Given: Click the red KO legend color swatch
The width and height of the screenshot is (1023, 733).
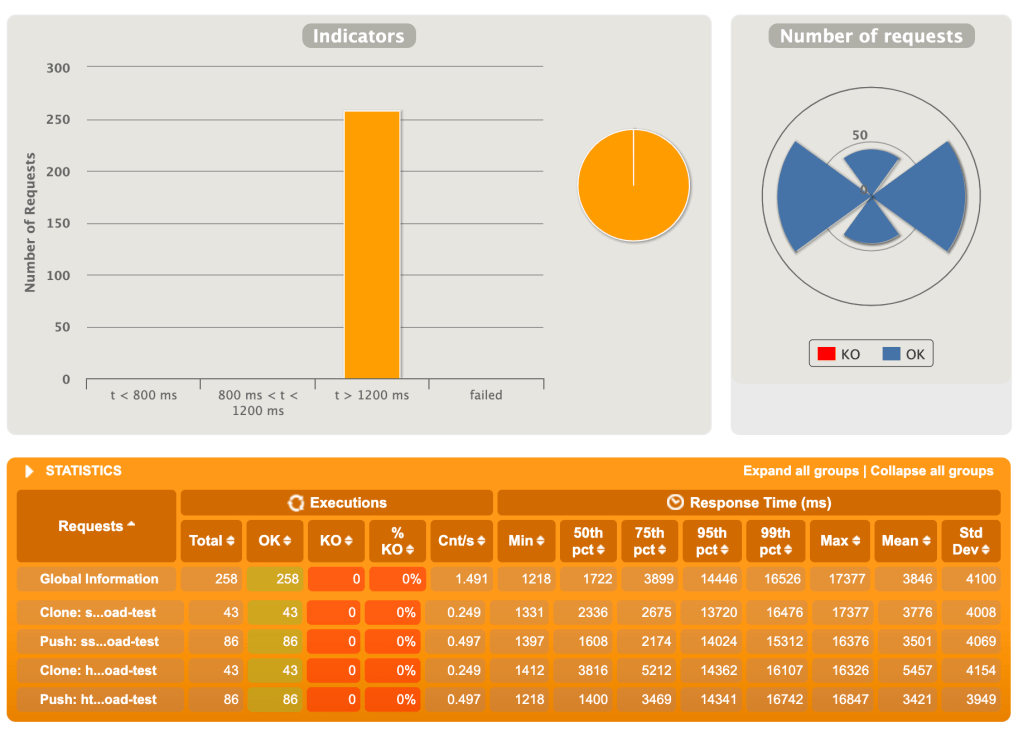Looking at the screenshot, I should tap(826, 355).
